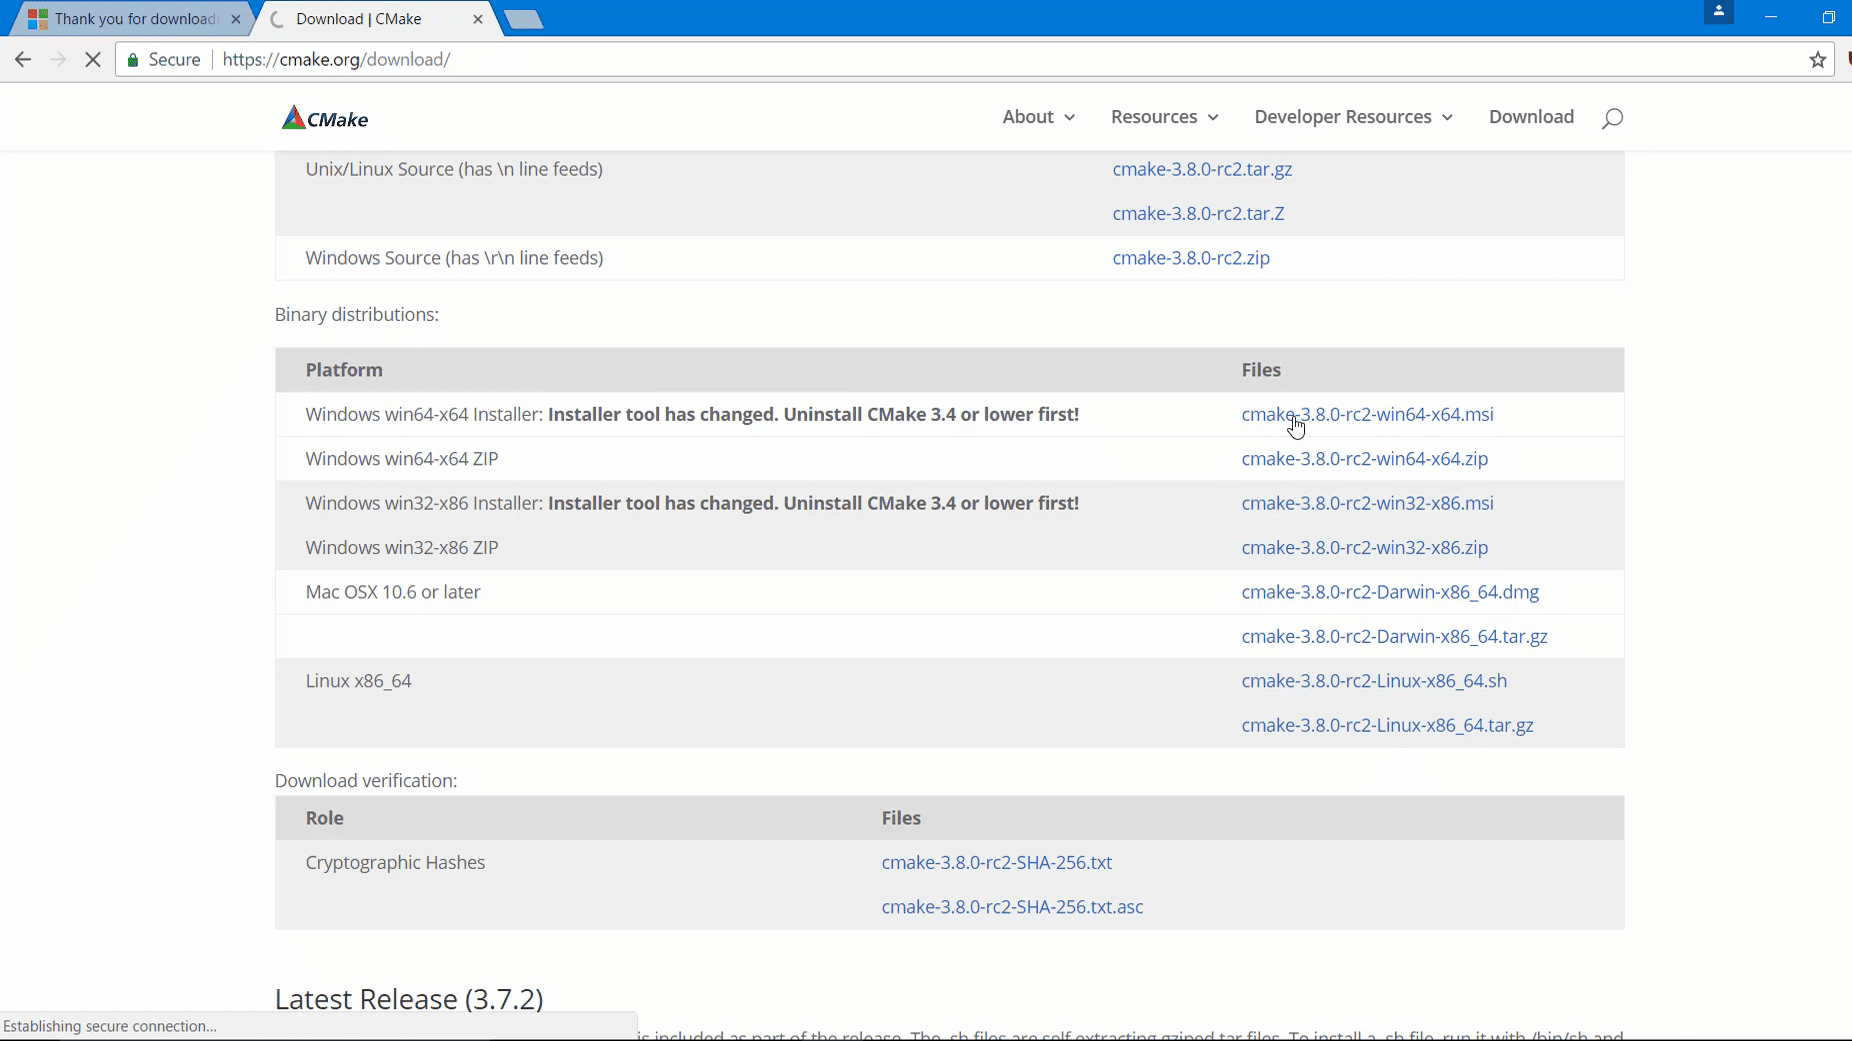1852x1041 pixels.
Task: Click 'Download verification:' text
Action: (x=366, y=781)
